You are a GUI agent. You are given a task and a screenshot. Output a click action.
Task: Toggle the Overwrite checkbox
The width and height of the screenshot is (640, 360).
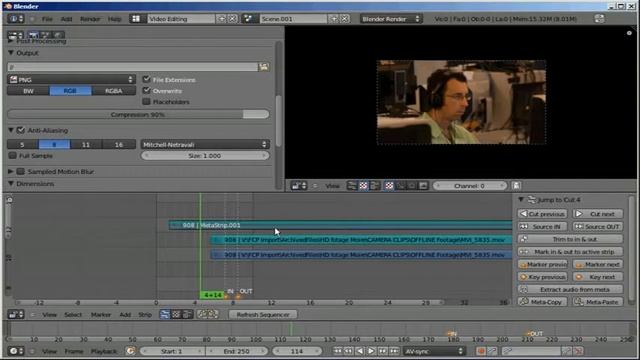147,90
